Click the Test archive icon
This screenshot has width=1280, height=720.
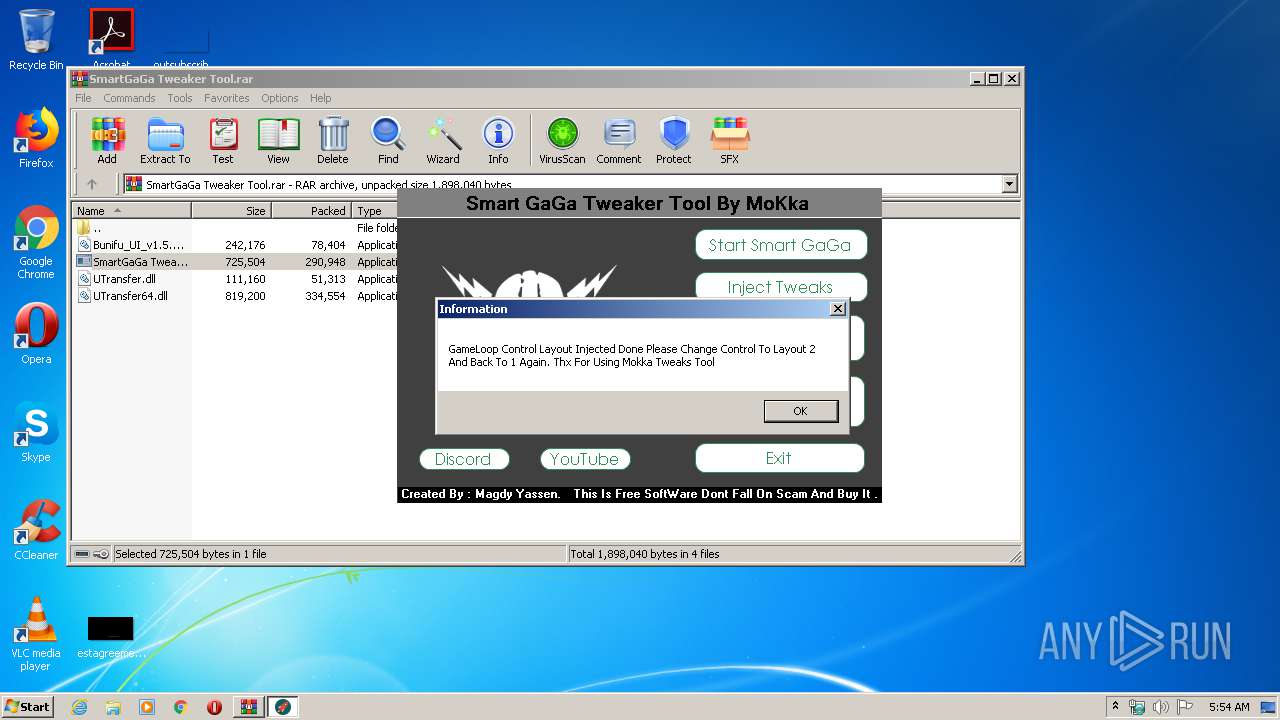(x=223, y=140)
